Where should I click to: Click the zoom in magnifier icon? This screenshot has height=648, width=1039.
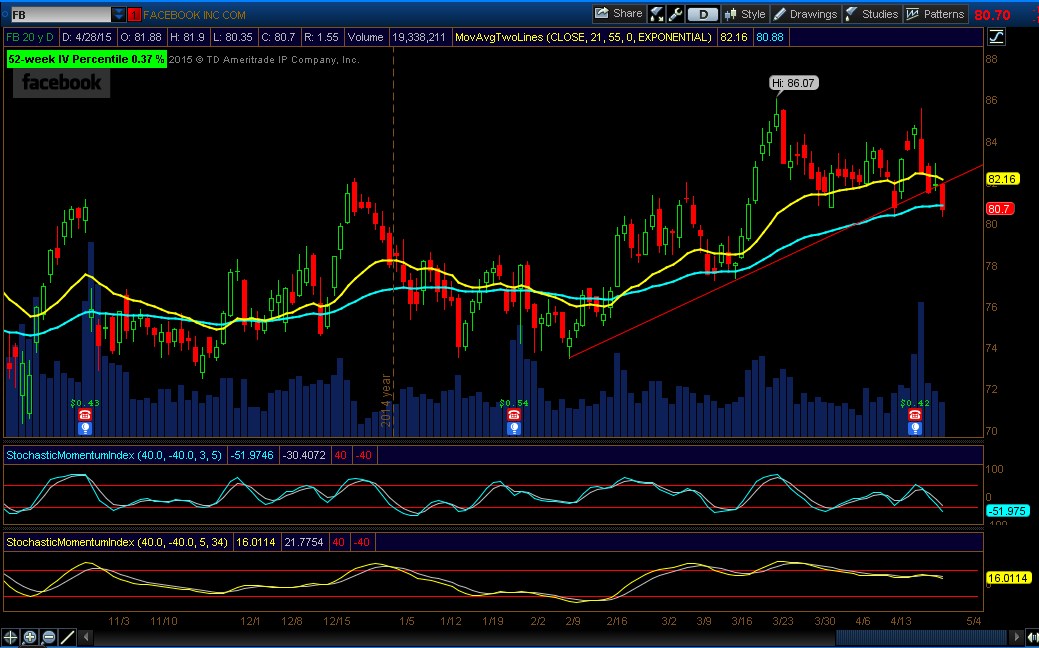pyautogui.click(x=30, y=638)
